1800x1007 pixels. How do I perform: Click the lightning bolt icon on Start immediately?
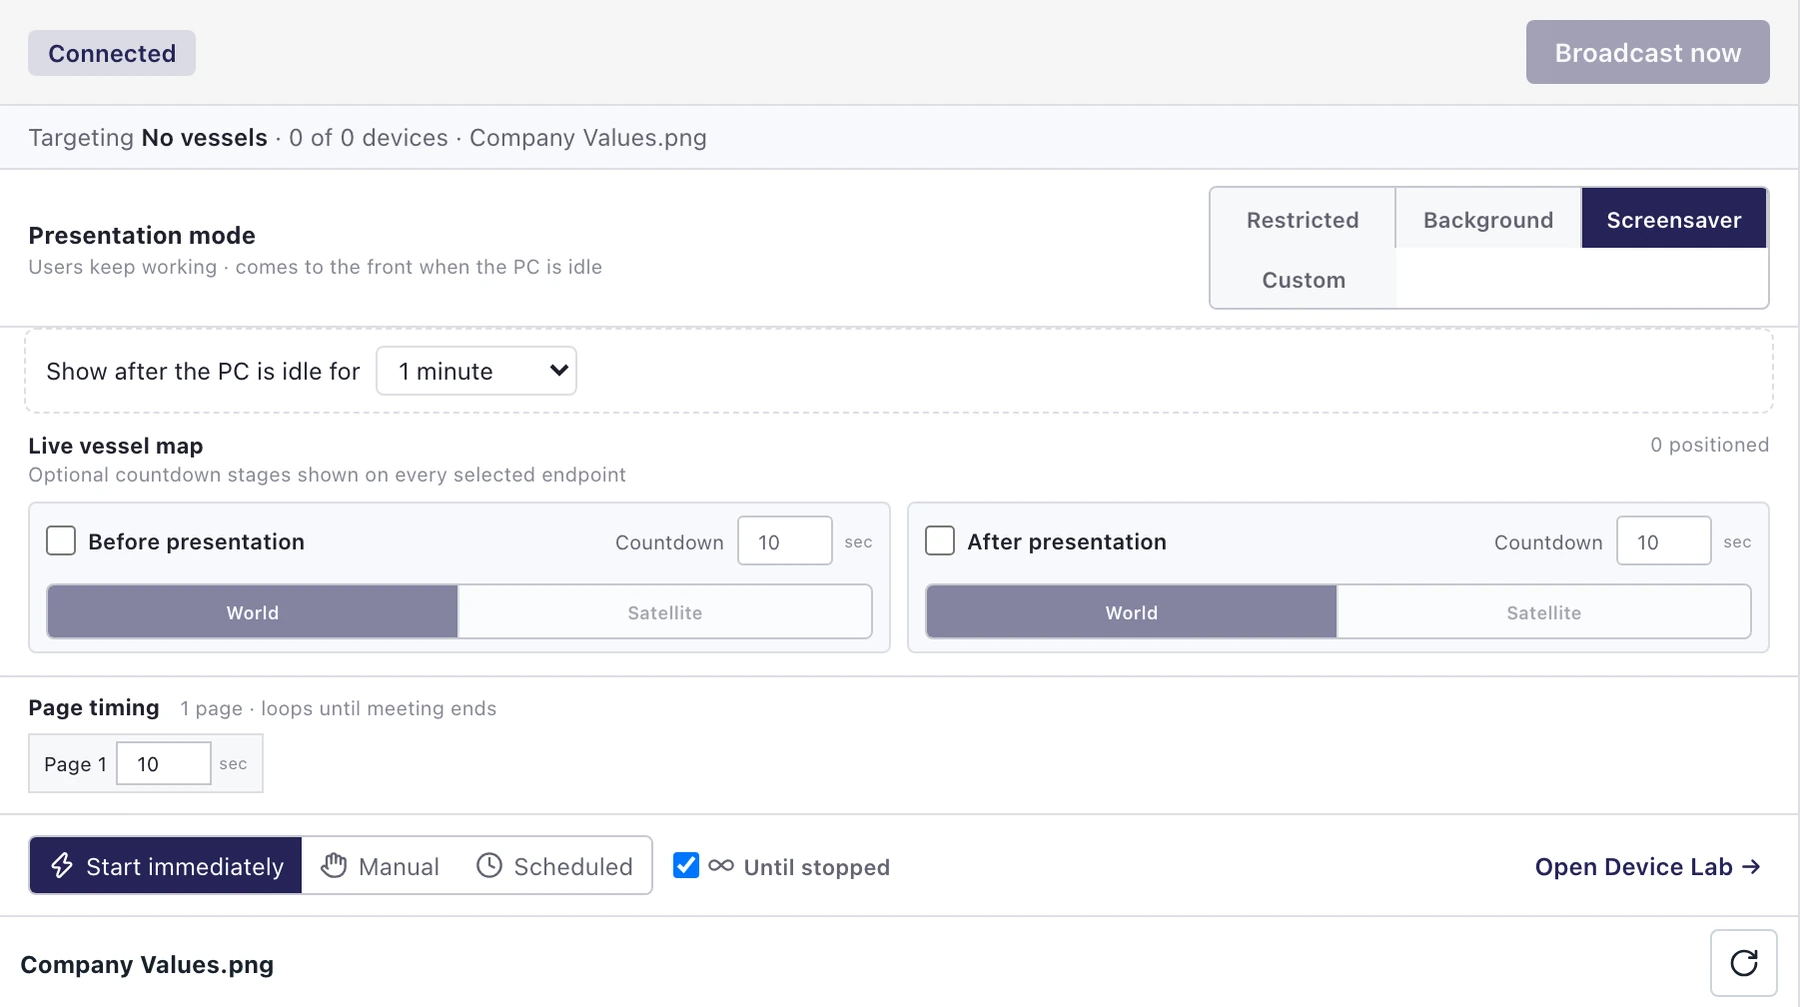pos(62,865)
